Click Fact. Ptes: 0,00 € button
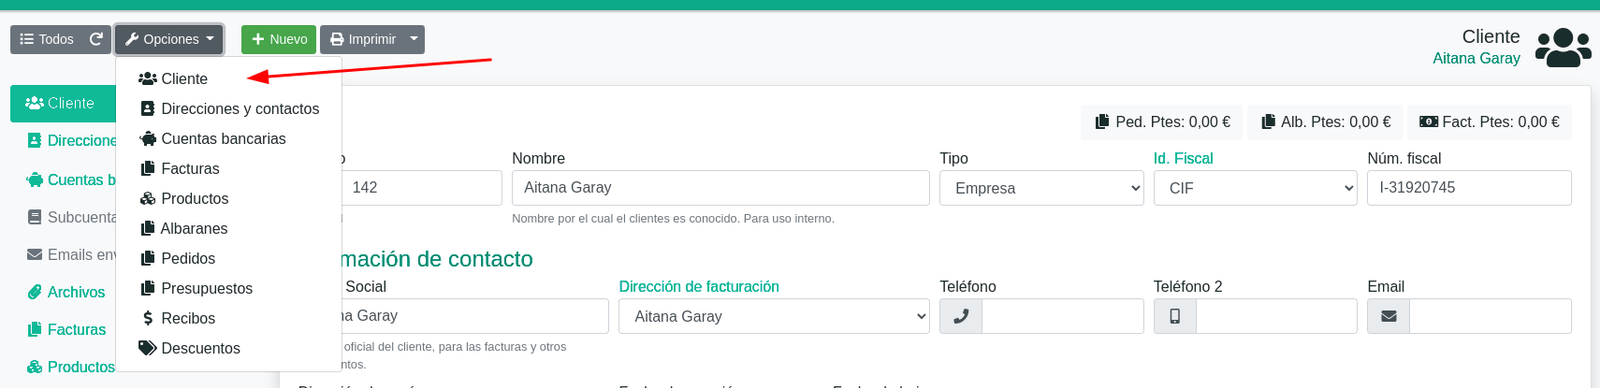1600x388 pixels. (x=1489, y=122)
